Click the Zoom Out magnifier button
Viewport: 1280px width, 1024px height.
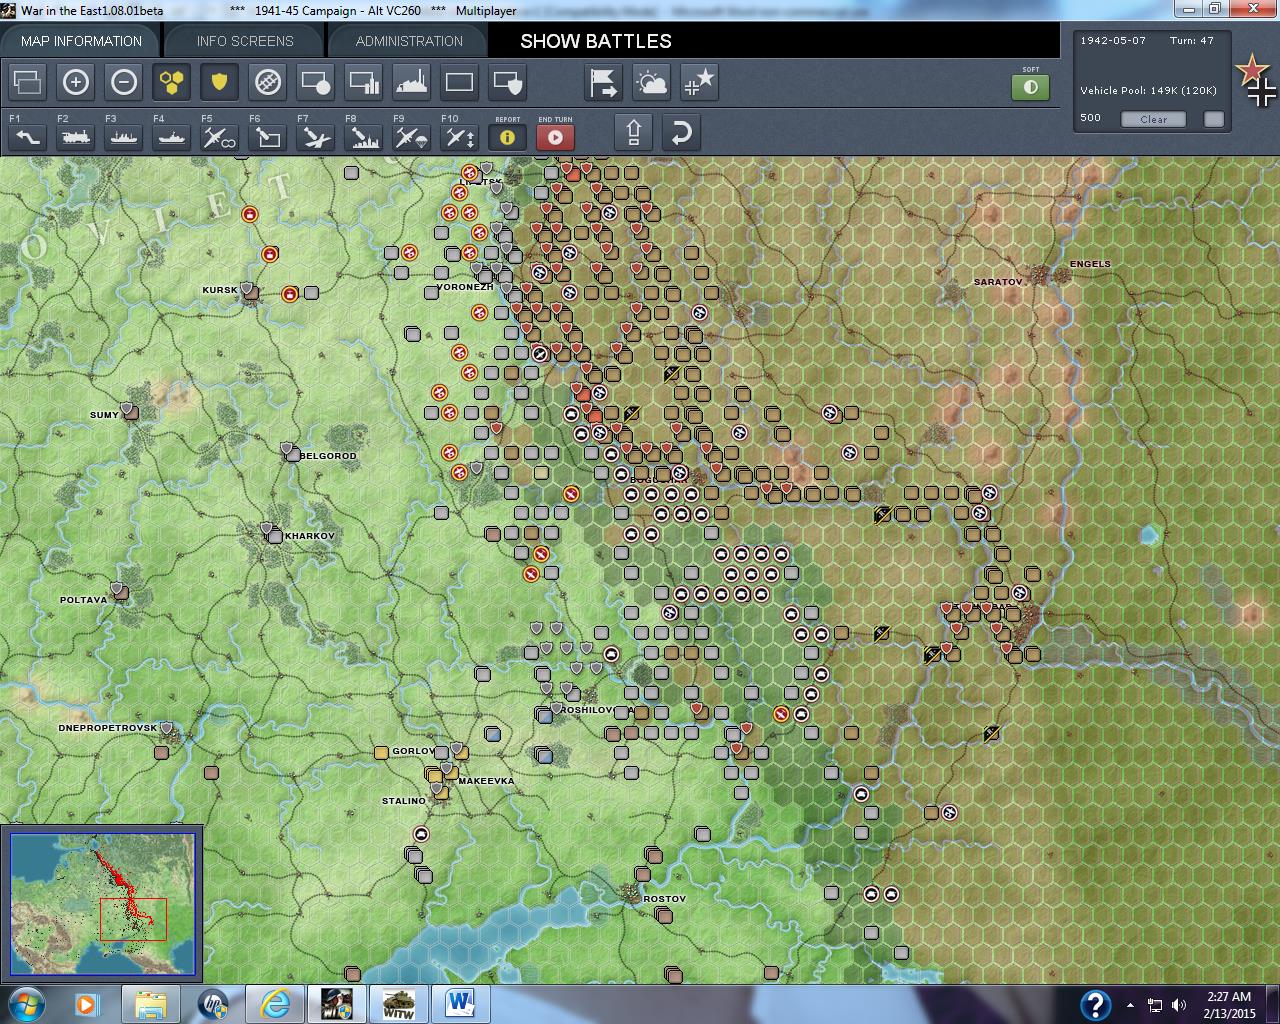[124, 82]
